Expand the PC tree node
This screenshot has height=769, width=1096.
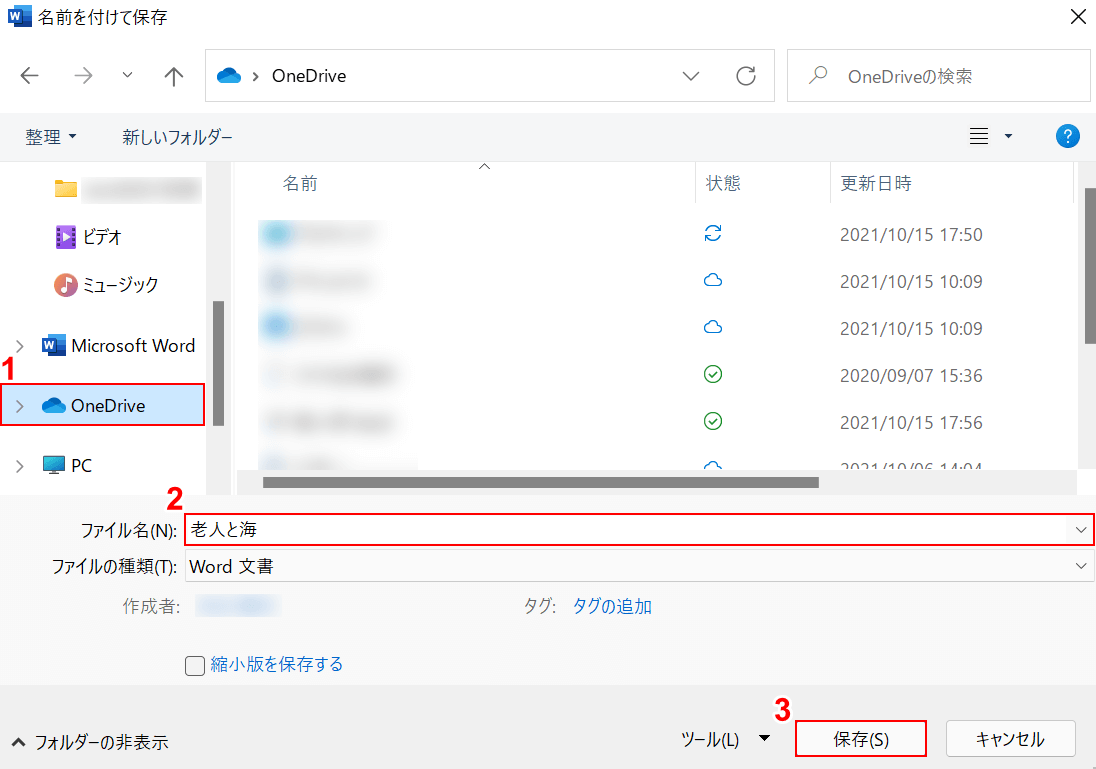[x=20, y=466]
